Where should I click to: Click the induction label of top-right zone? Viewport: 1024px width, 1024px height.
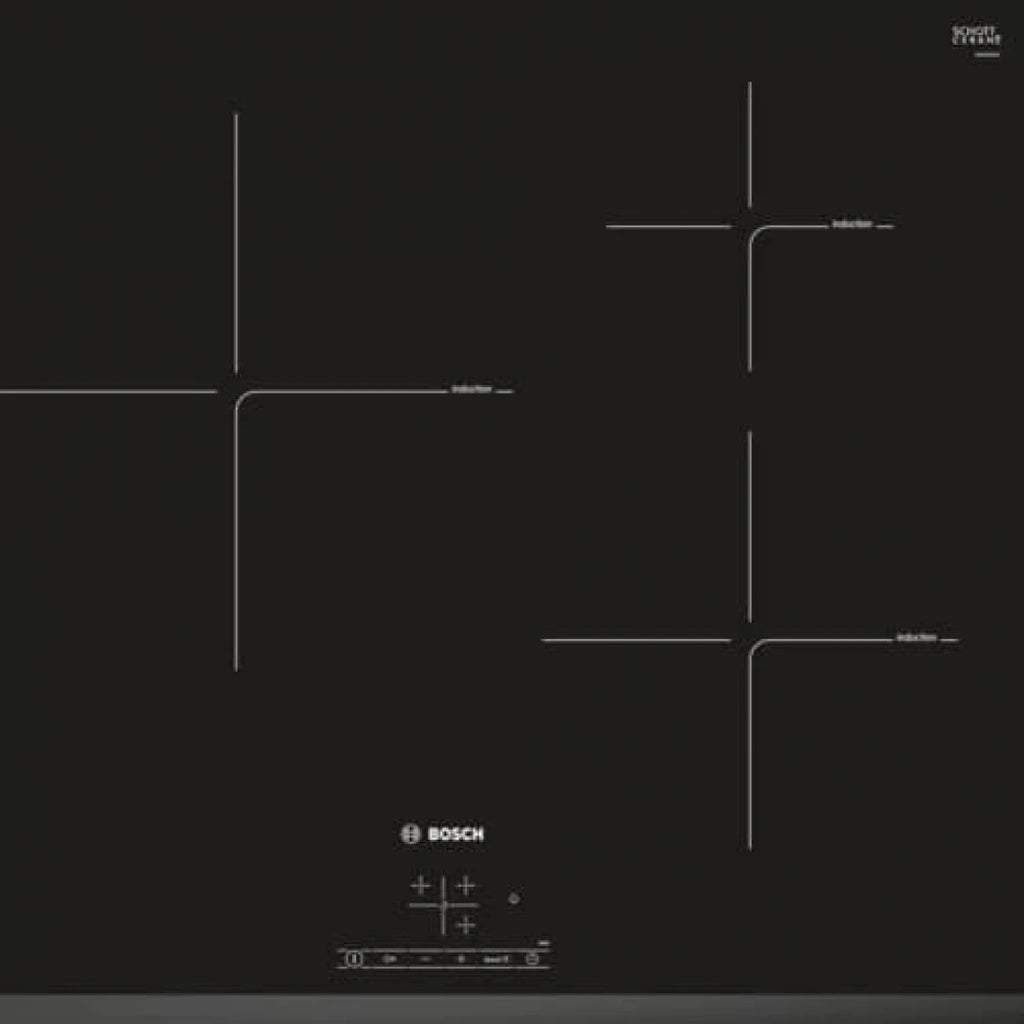851,224
